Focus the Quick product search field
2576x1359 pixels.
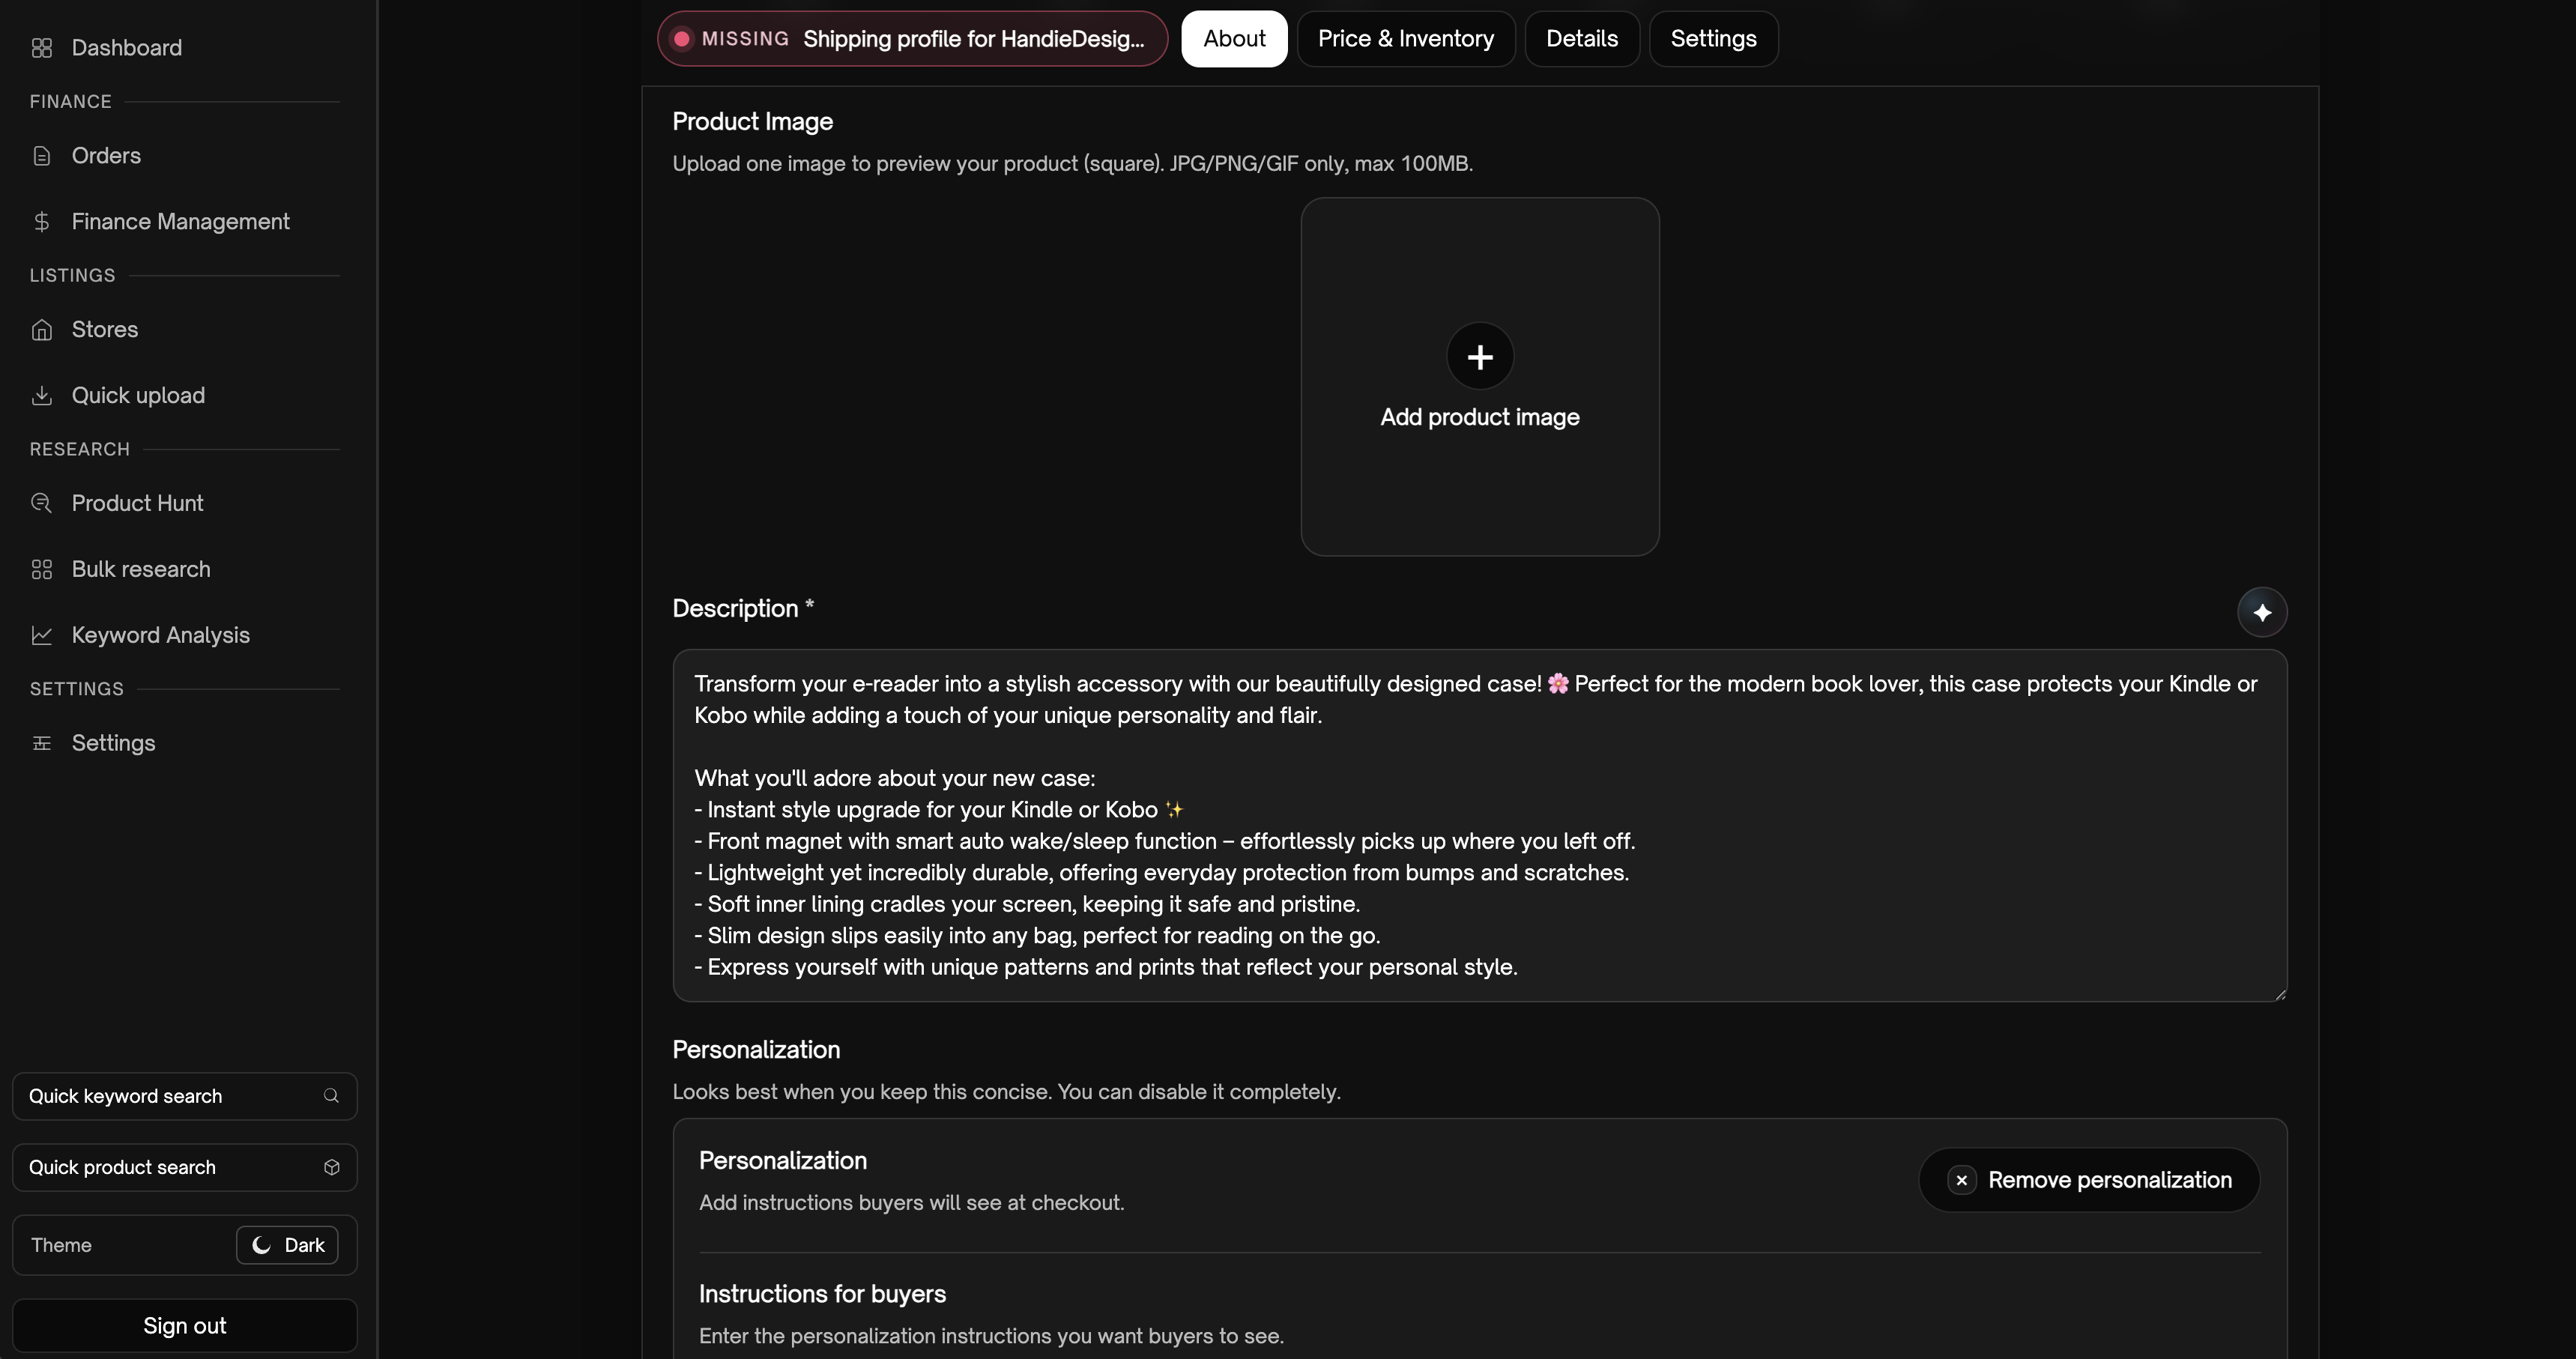(x=170, y=1167)
